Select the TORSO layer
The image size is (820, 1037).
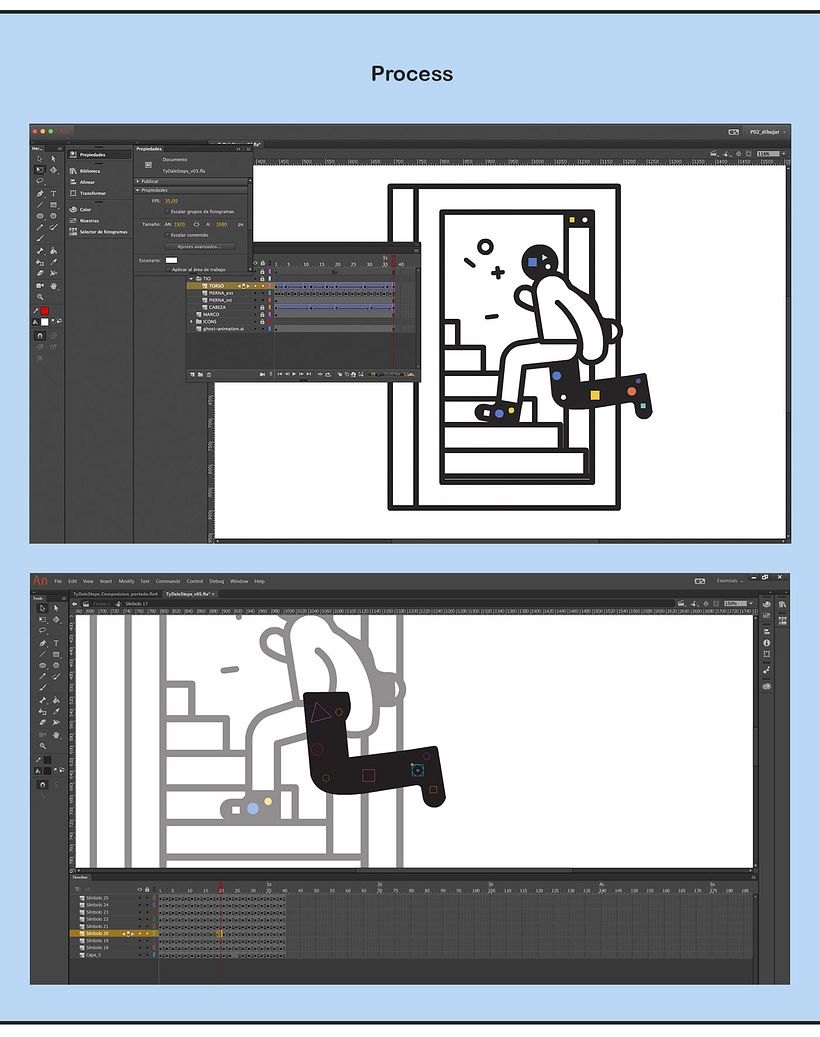coord(231,286)
